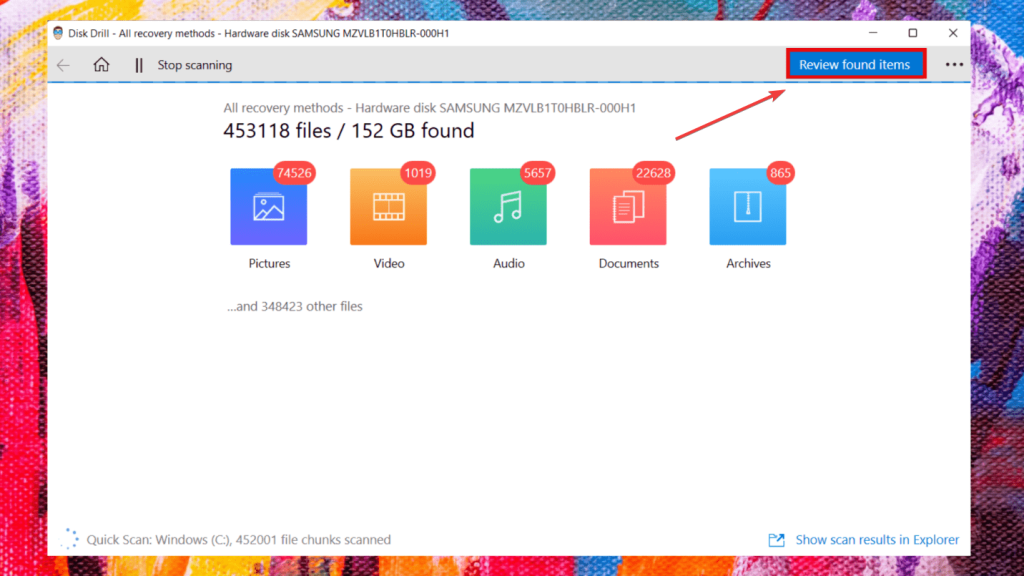Open the Documents category icon
The height and width of the screenshot is (576, 1024).
(628, 205)
